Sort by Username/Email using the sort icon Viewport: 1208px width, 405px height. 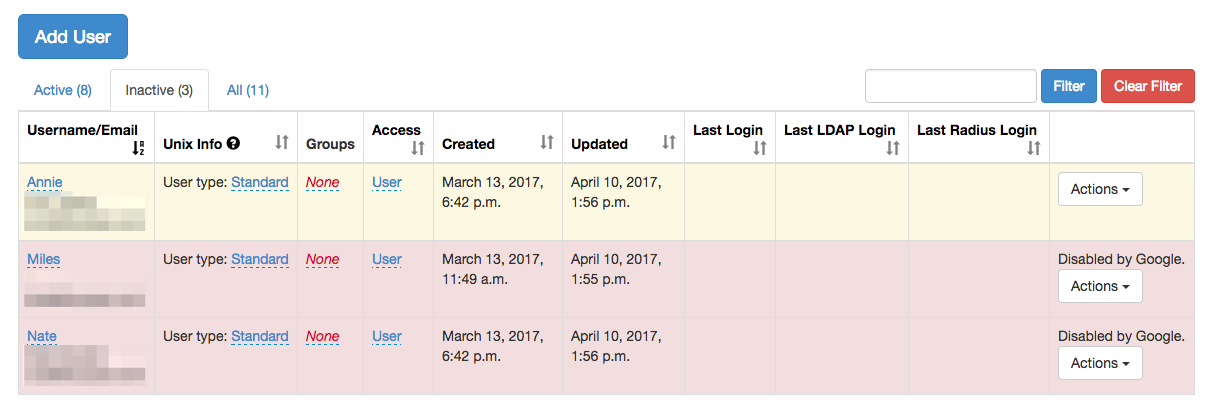pos(138,148)
